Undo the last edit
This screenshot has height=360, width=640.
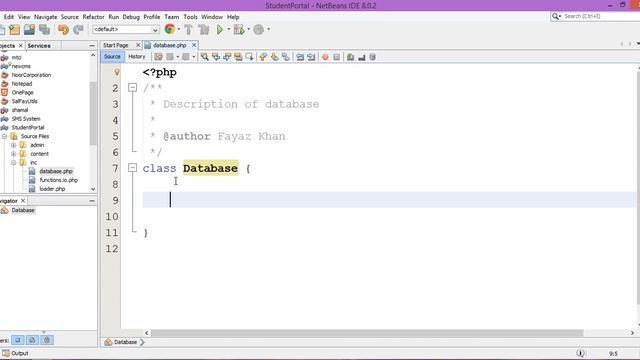[63, 29]
